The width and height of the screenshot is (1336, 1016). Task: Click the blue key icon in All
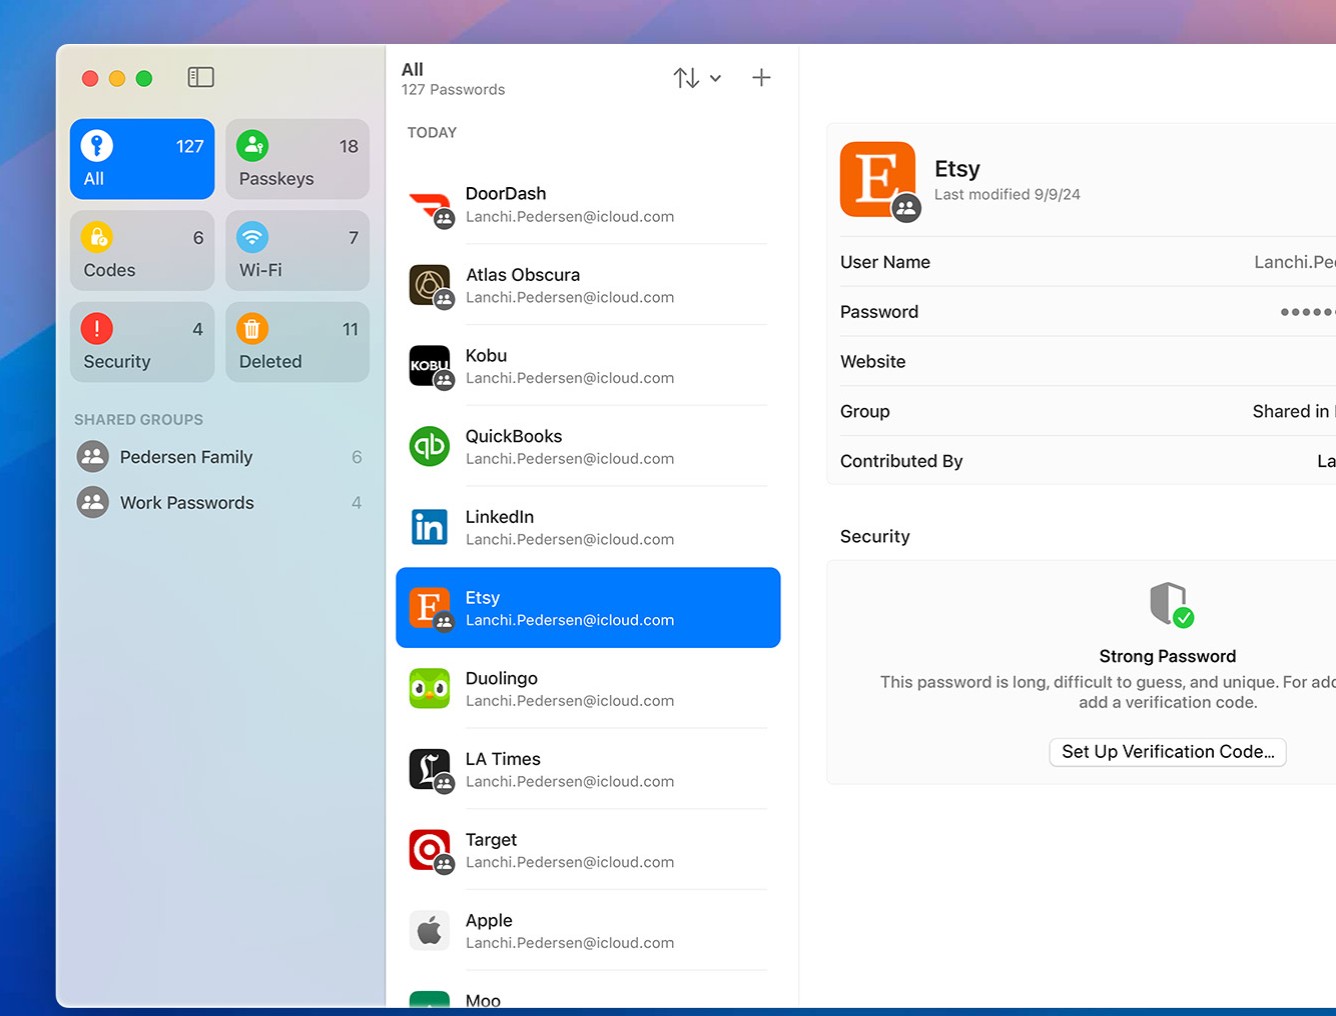pyautogui.click(x=97, y=146)
